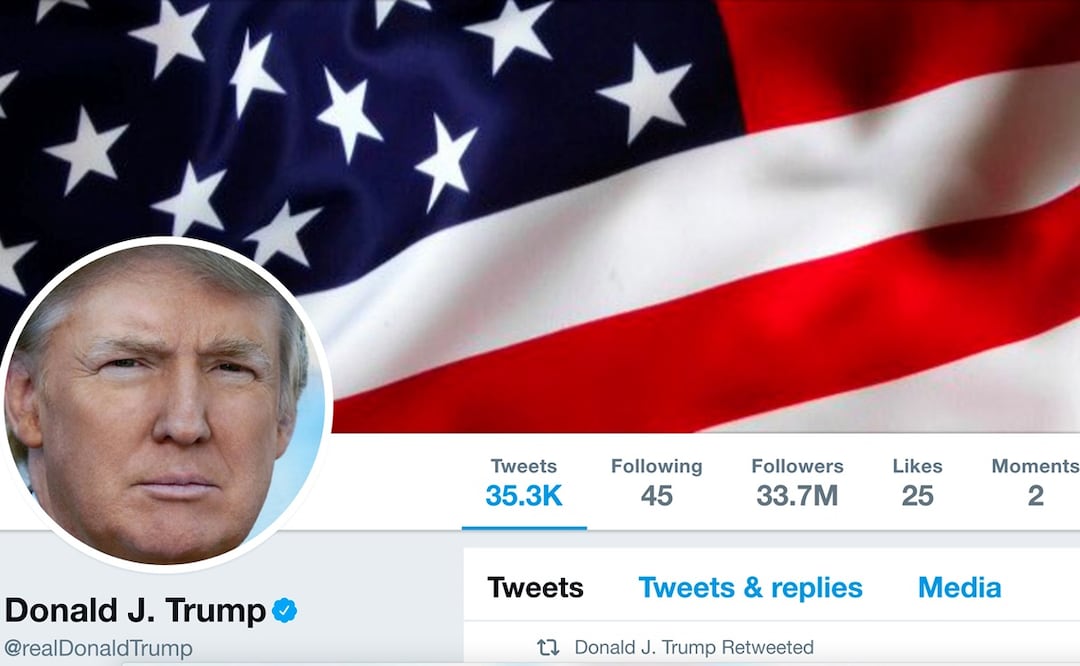This screenshot has height=666, width=1080.
Task: Open the Donald J. Trump Retweeted link
Action: point(694,647)
